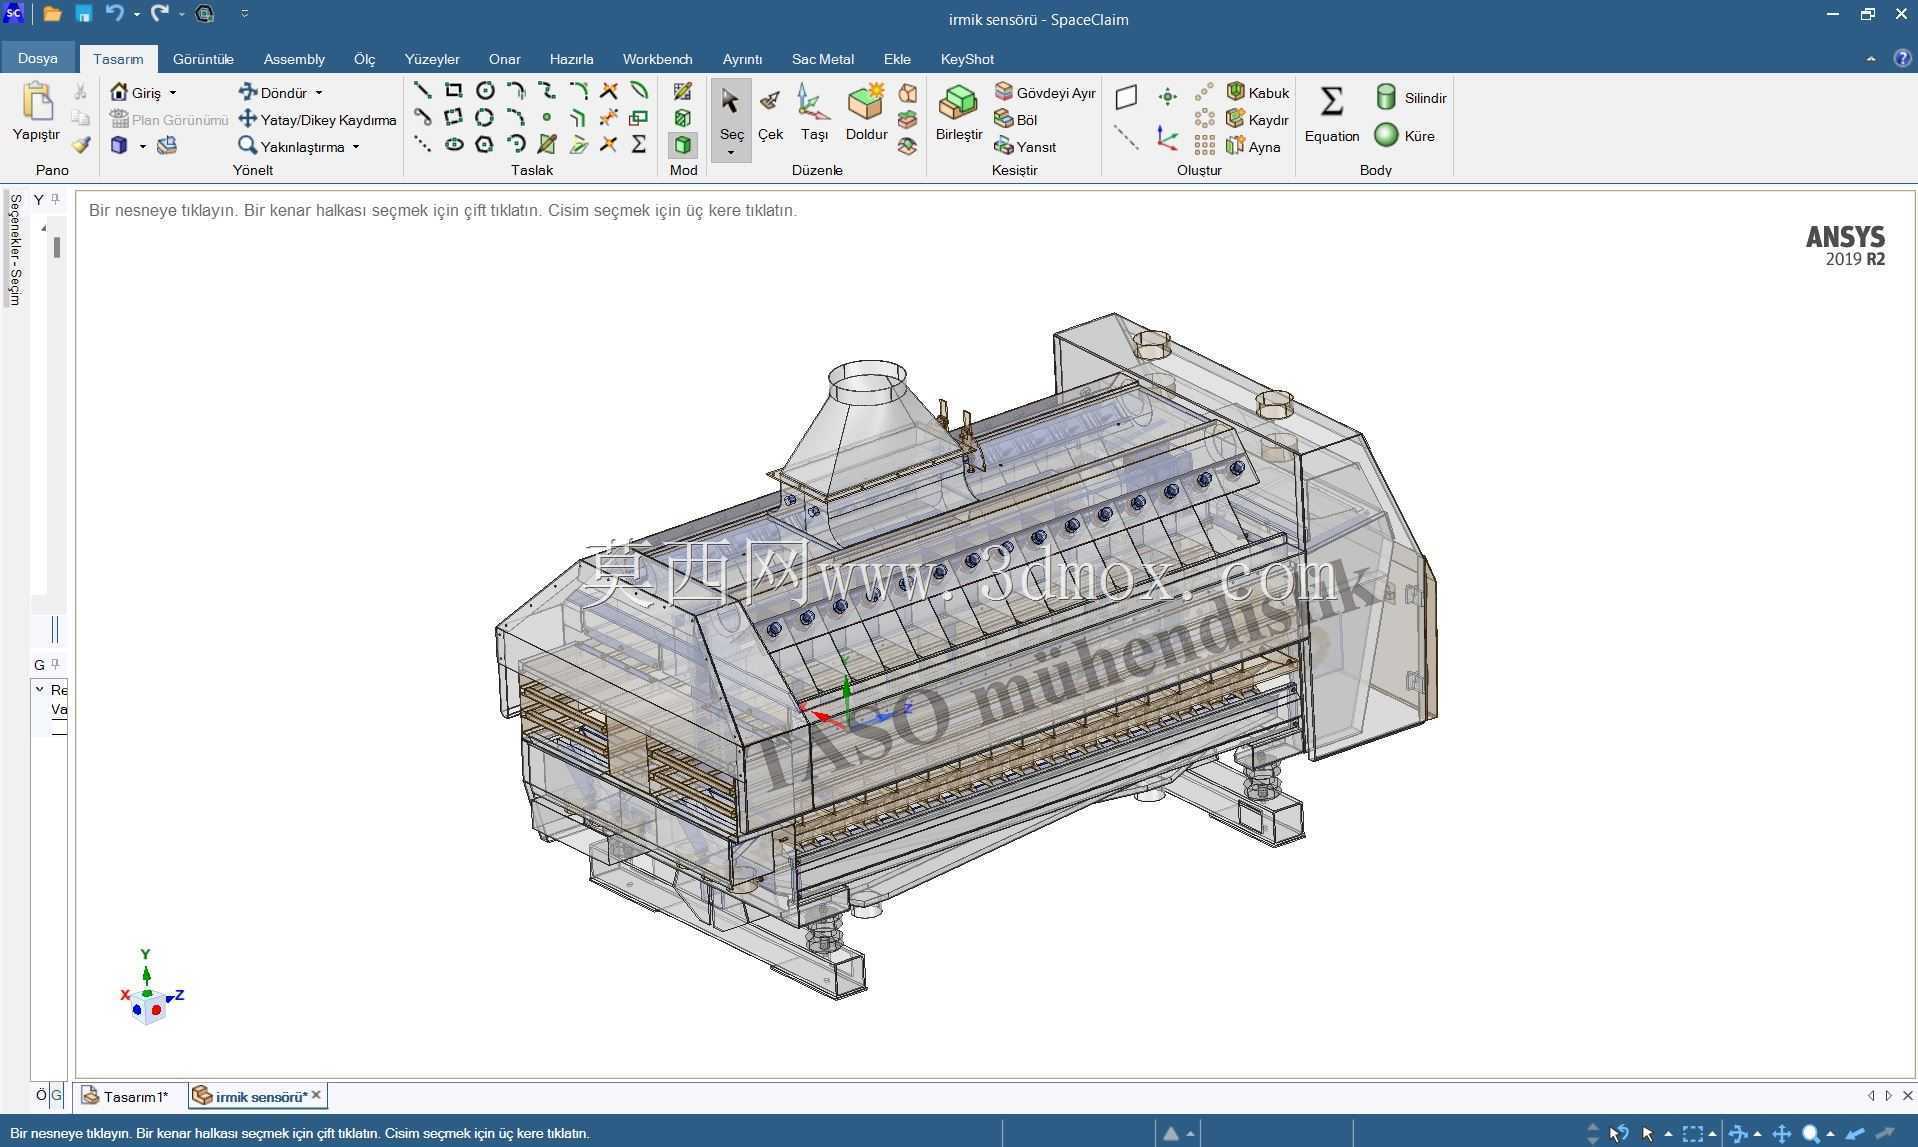Expand the view cube dropdown arrow

143,146
